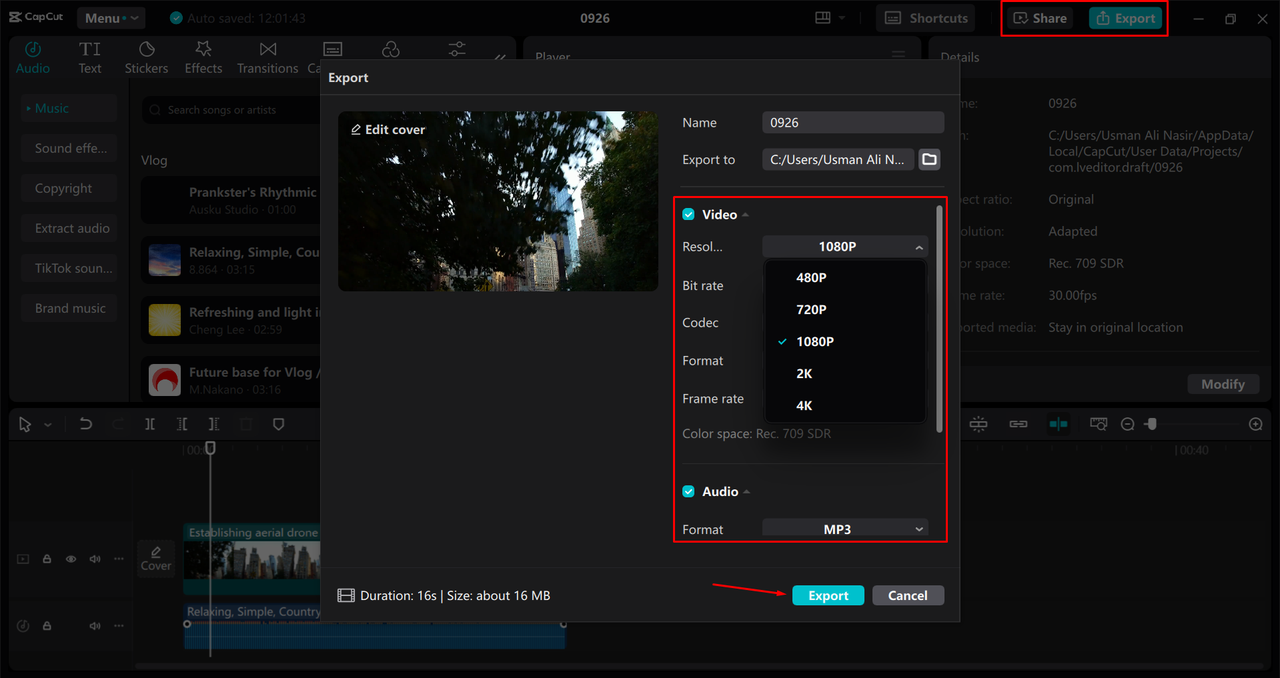
Task: Open the Filters overlapping-circles icon
Action: tap(391, 50)
